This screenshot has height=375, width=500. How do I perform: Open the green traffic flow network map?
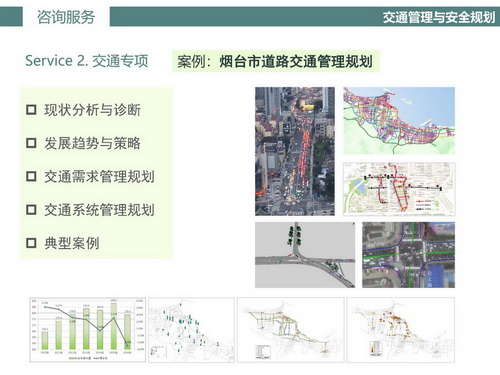(x=290, y=330)
